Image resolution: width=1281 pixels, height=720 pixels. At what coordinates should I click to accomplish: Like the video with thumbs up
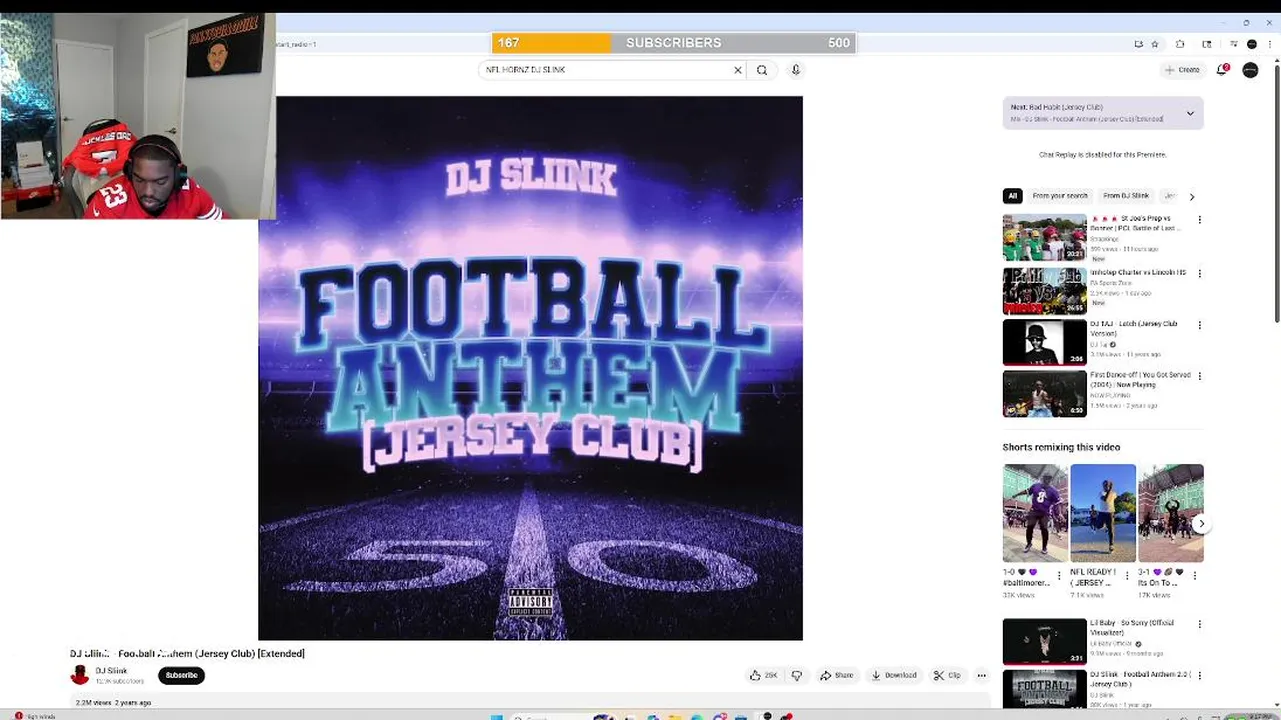(764, 675)
